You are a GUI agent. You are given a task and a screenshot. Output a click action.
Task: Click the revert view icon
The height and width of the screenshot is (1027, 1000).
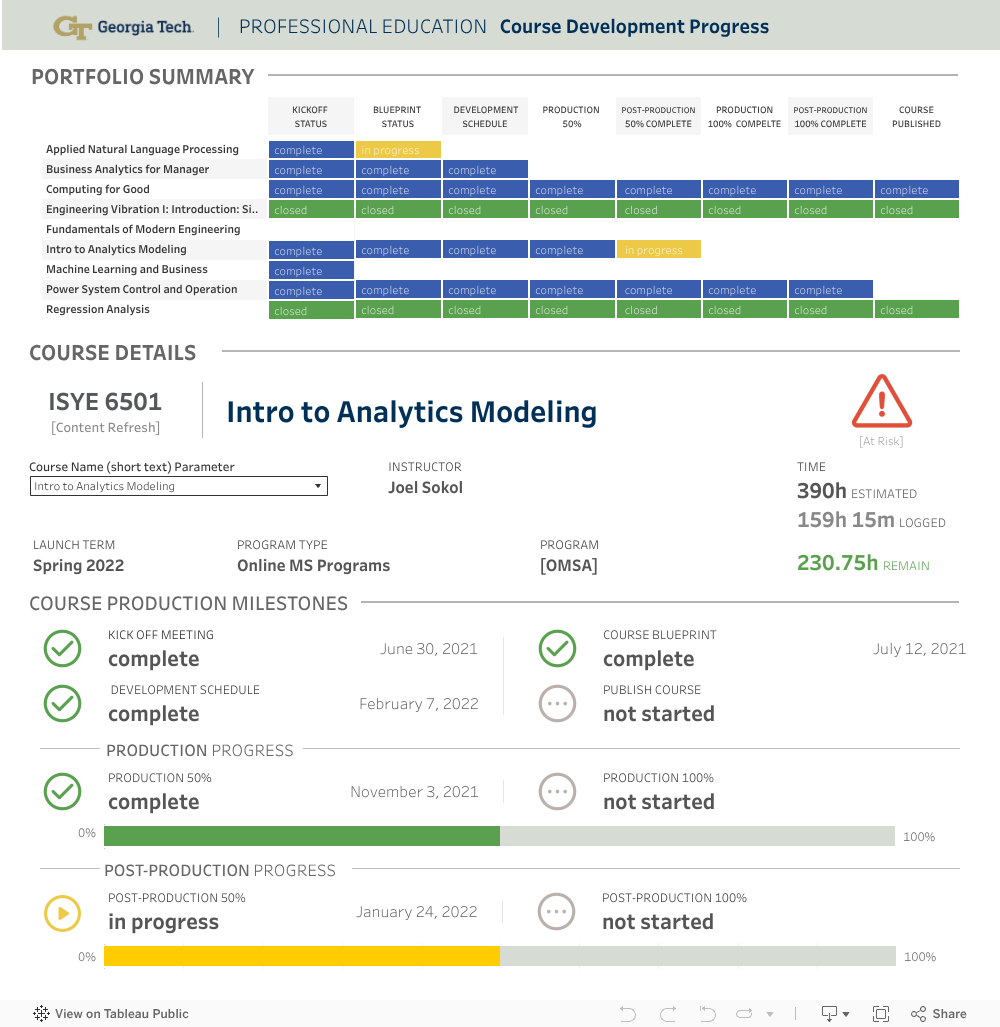(x=708, y=1014)
